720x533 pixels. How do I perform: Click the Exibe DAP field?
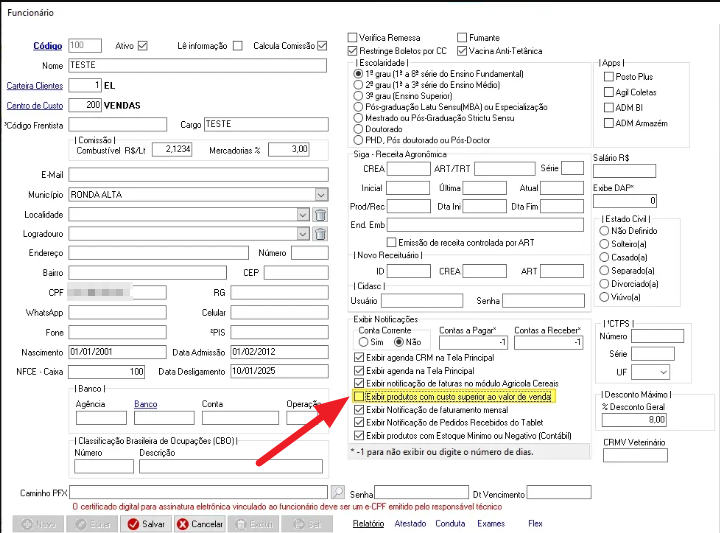(x=625, y=201)
